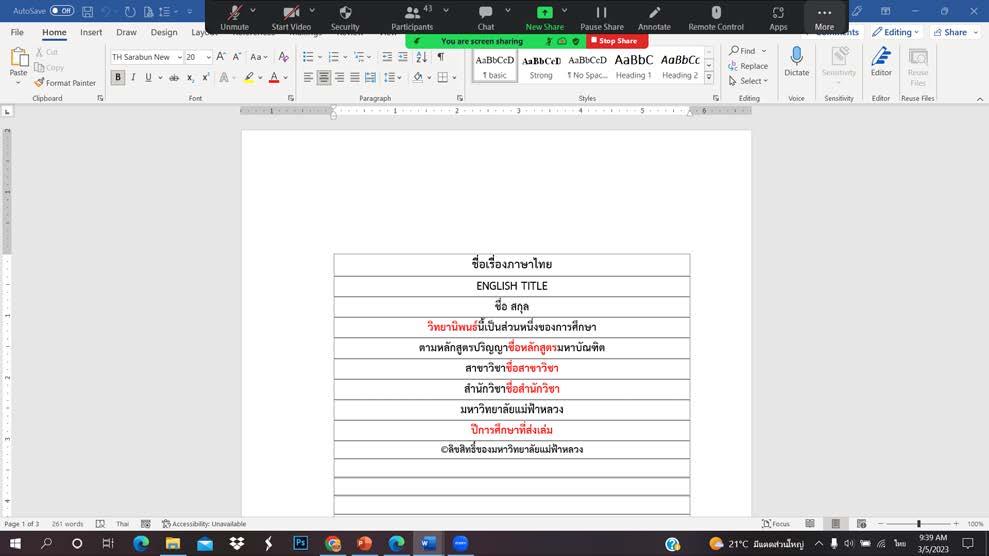Open Zoom Apps
Screen dimensions: 989x556
point(778,18)
